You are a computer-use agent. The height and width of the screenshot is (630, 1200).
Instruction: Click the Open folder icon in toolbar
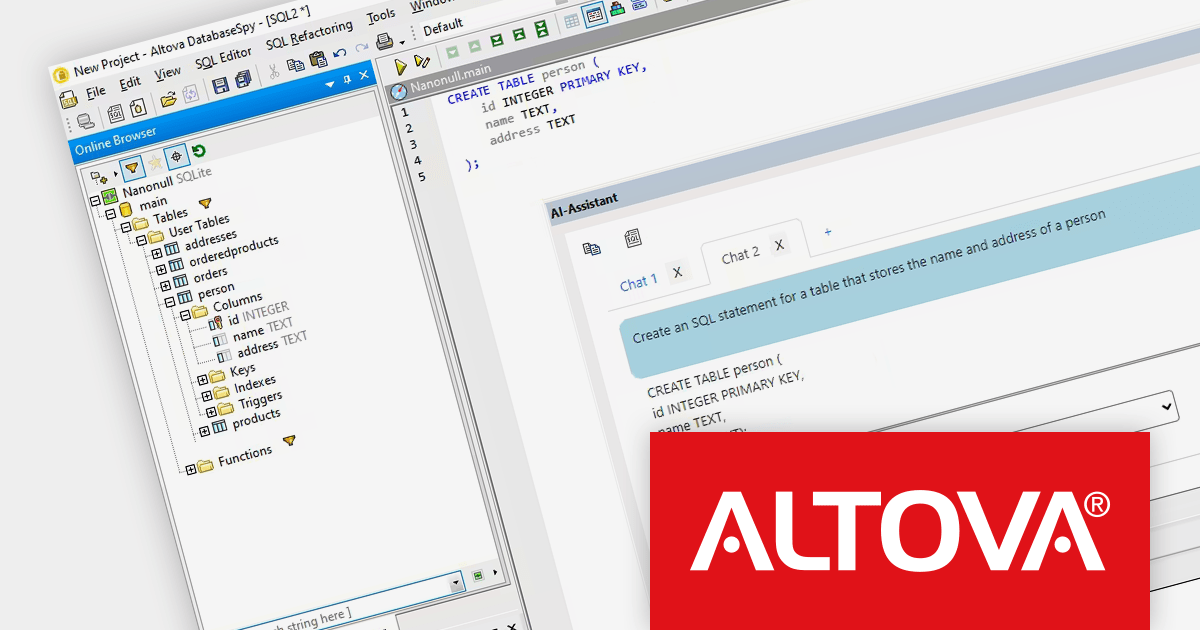pyautogui.click(x=169, y=99)
